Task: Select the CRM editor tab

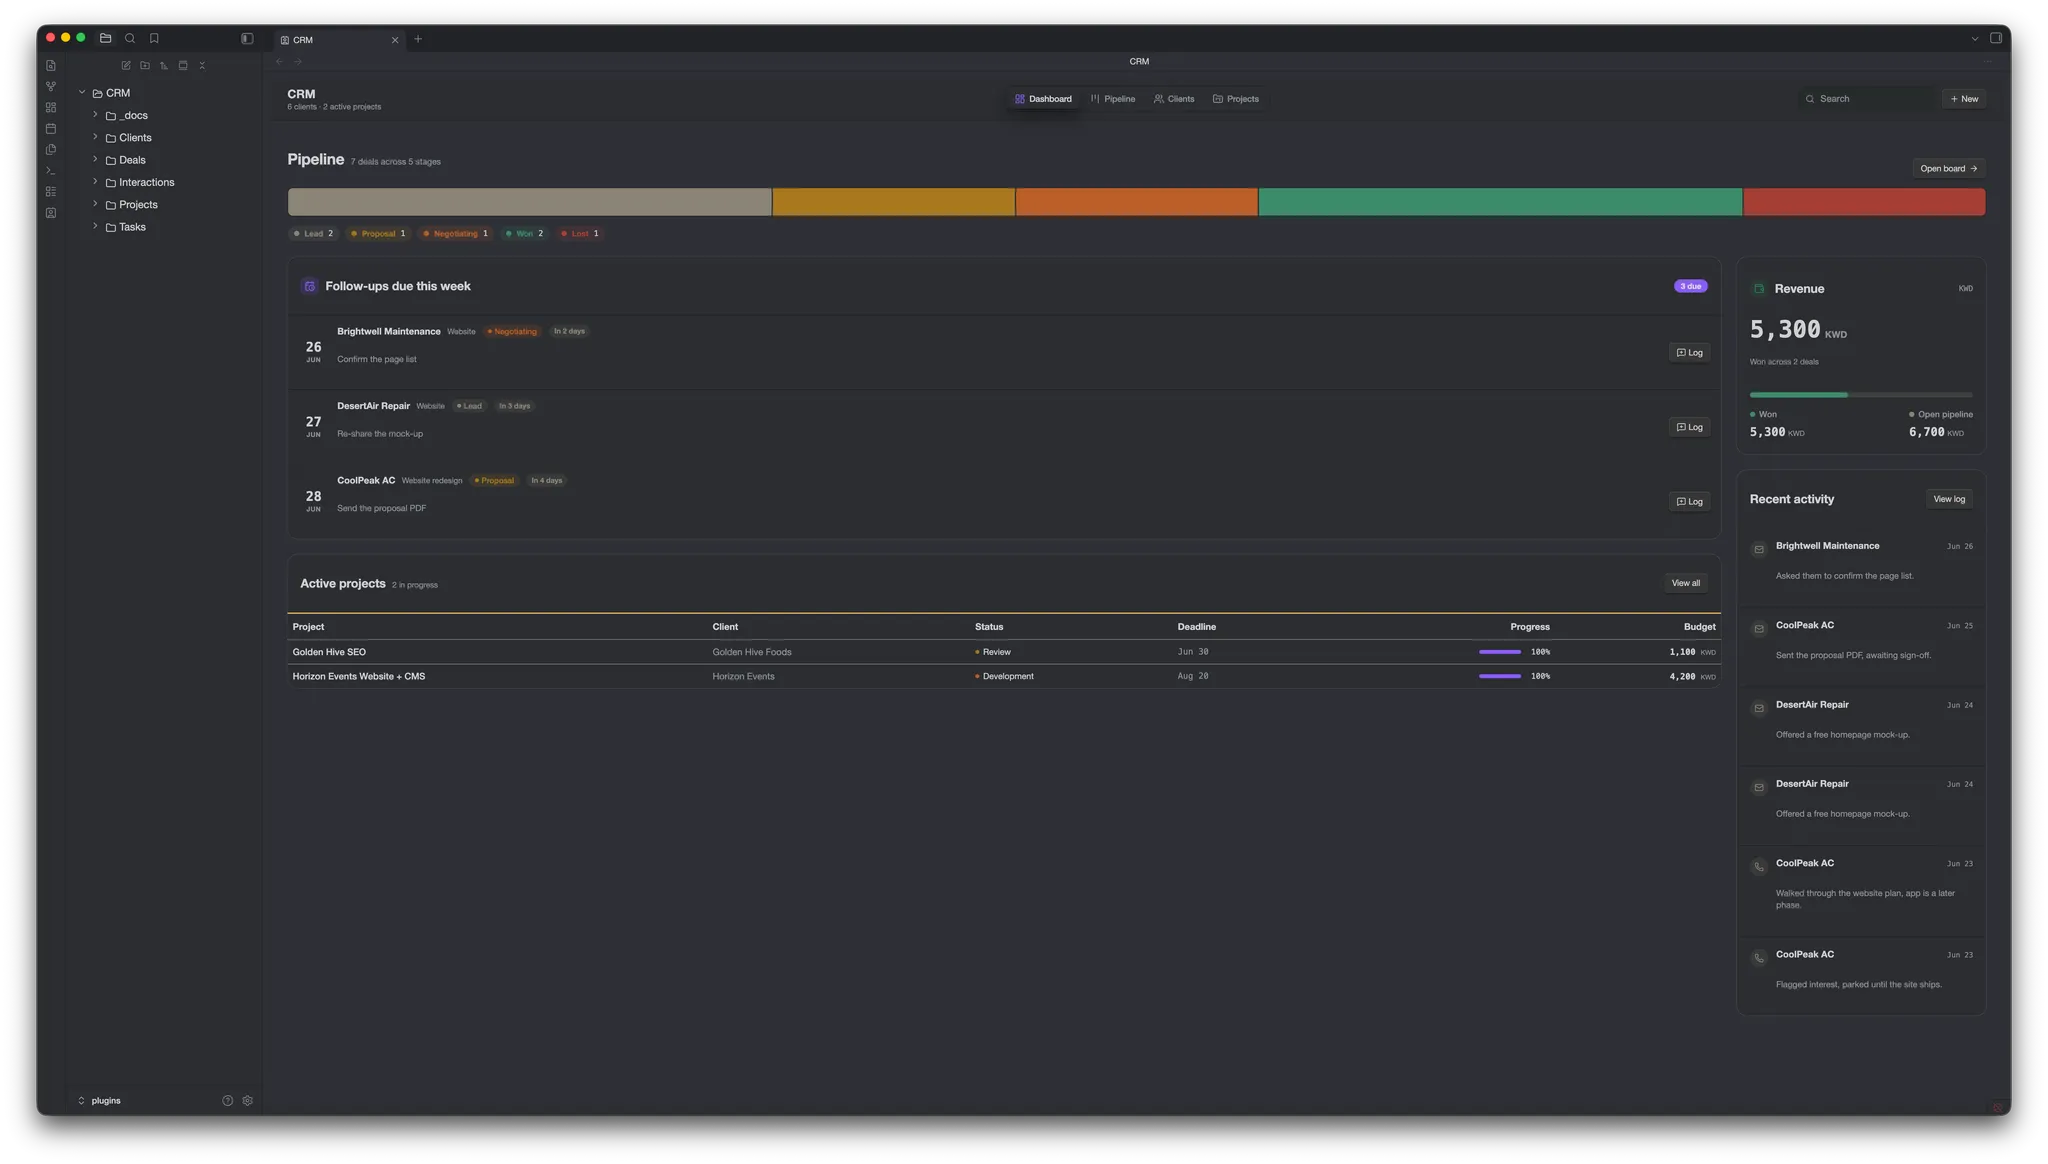Action: [x=340, y=40]
